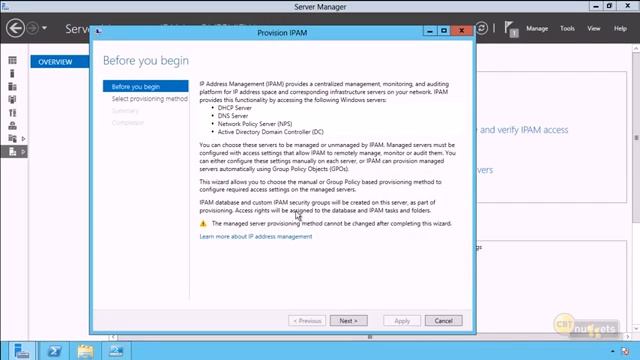Screen dimensions: 640x360
Task: Open the View menu
Action: (593, 29)
